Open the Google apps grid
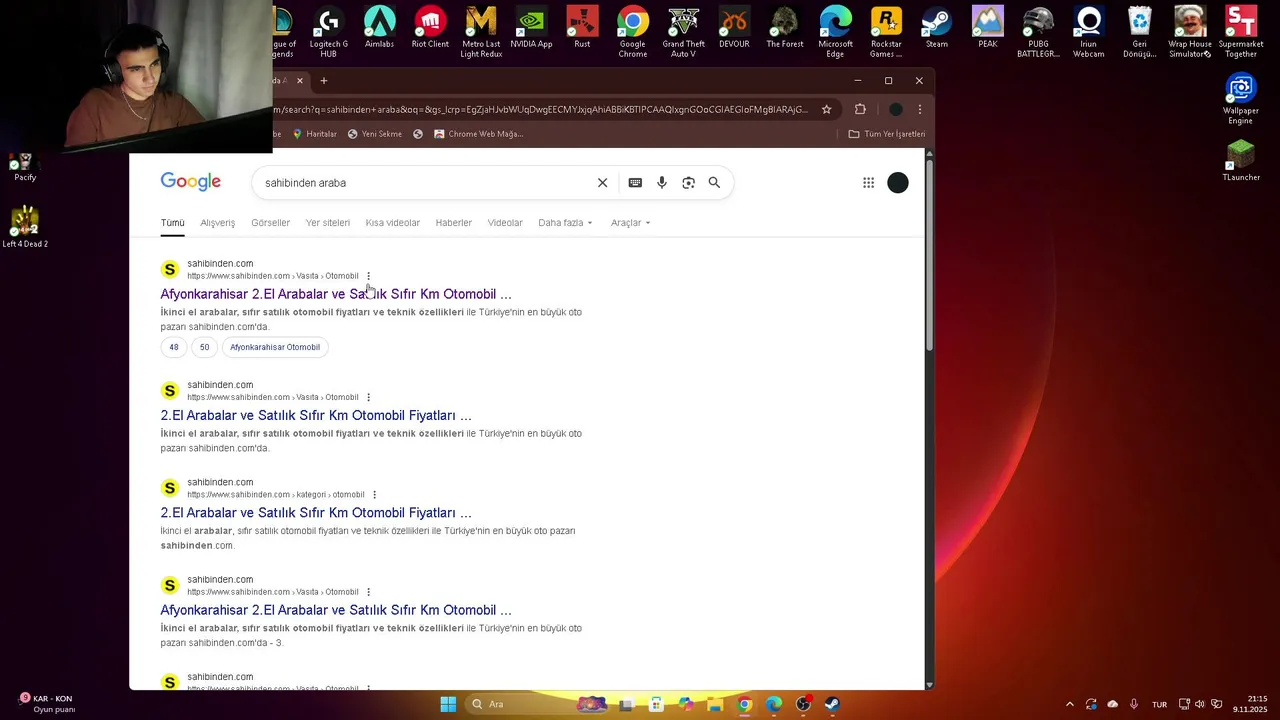Viewport: 1280px width, 720px height. [x=868, y=183]
